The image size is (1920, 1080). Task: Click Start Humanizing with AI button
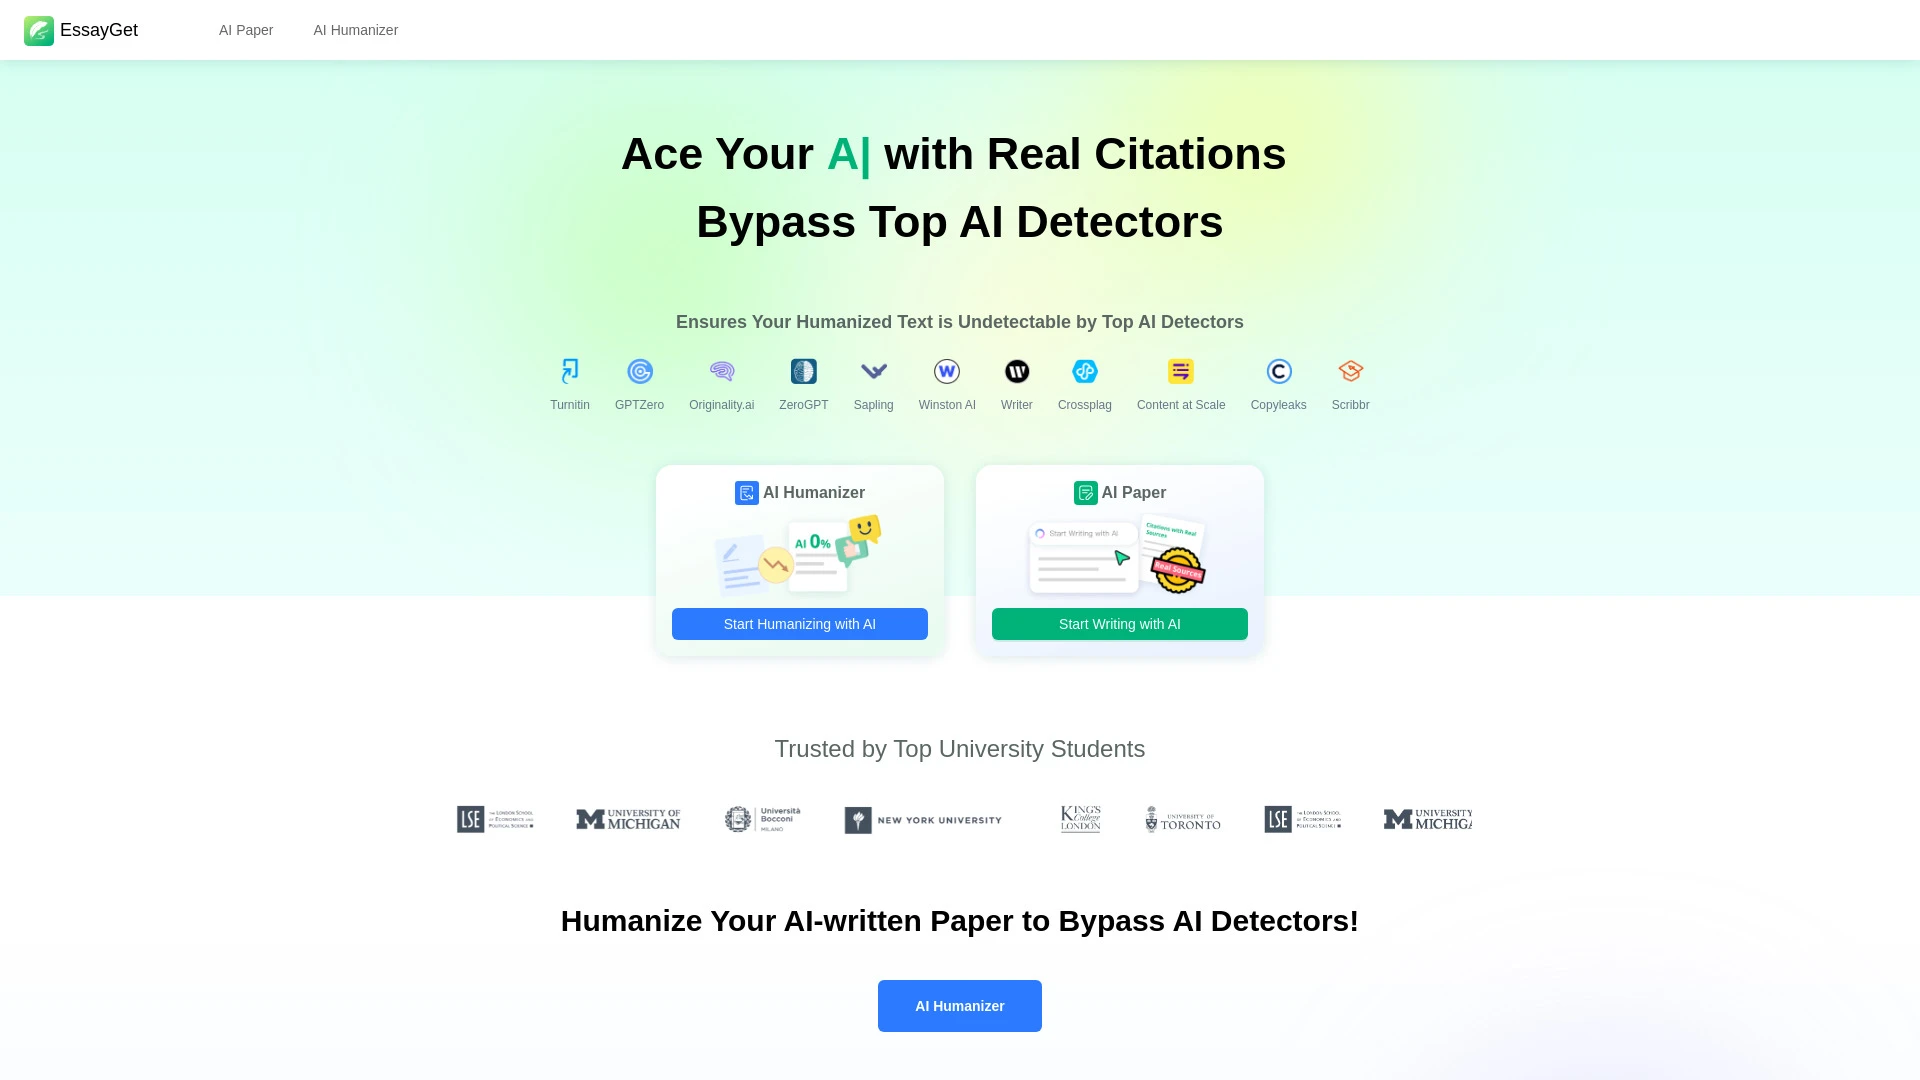pos(799,622)
